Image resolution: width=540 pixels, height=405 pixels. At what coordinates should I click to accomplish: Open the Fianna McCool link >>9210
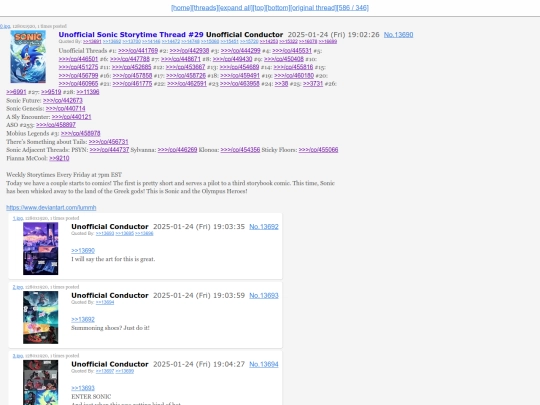59,158
